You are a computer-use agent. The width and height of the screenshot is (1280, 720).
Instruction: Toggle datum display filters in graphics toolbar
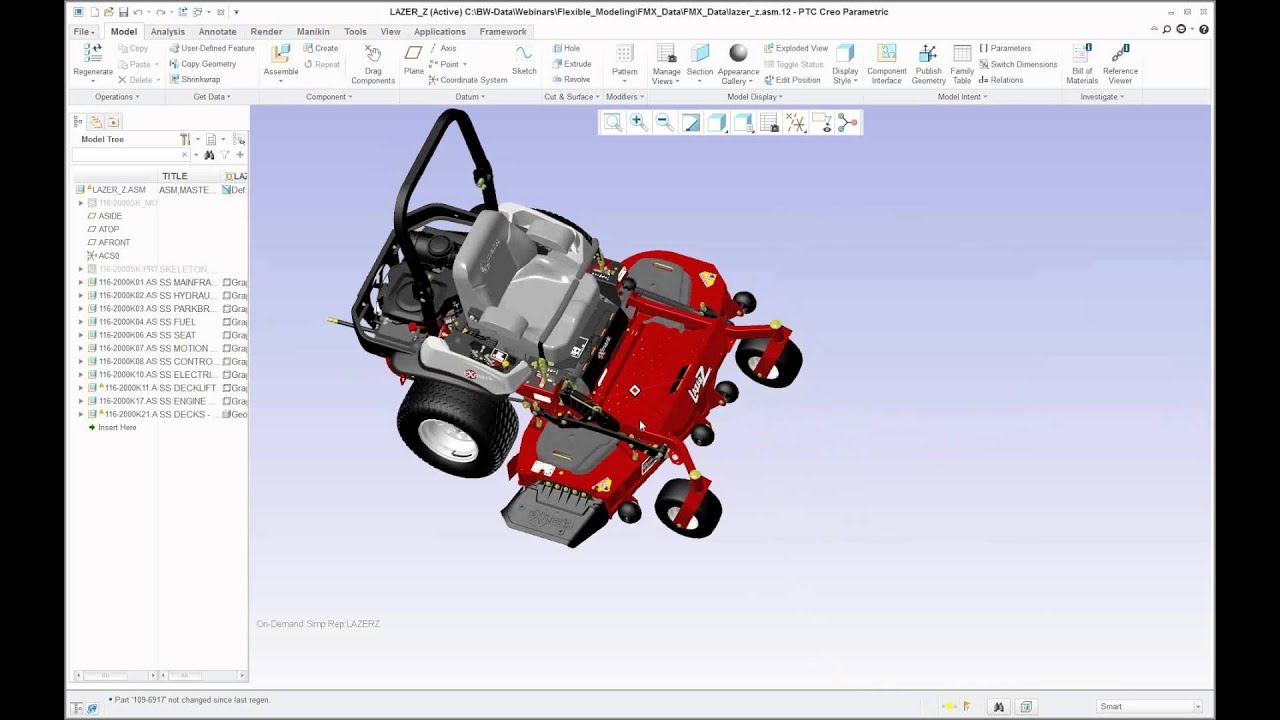click(796, 122)
